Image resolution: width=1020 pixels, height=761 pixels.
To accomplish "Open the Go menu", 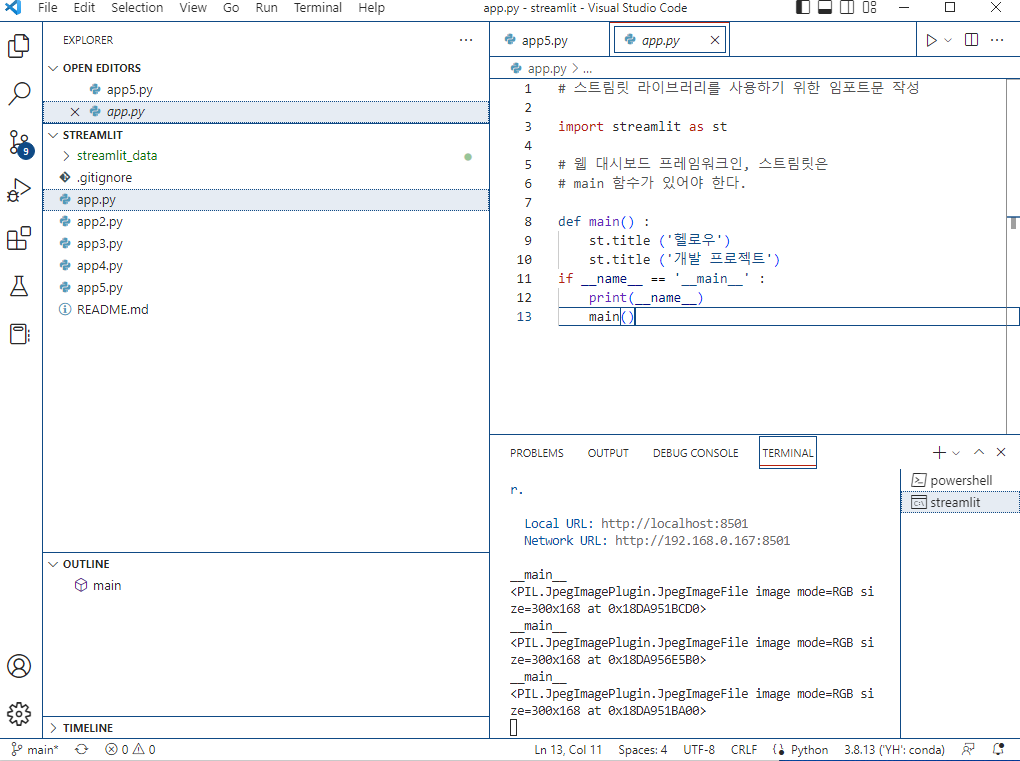I will point(231,8).
